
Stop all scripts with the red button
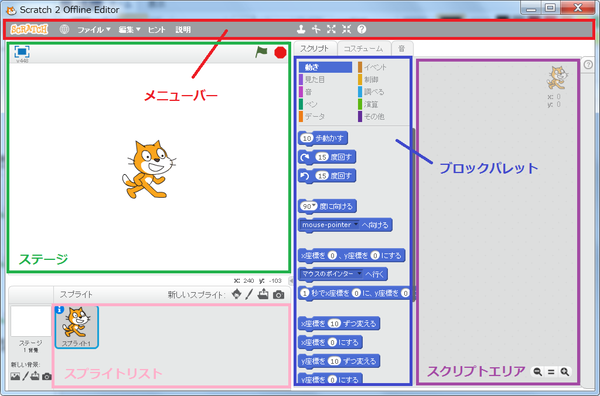[x=280, y=52]
